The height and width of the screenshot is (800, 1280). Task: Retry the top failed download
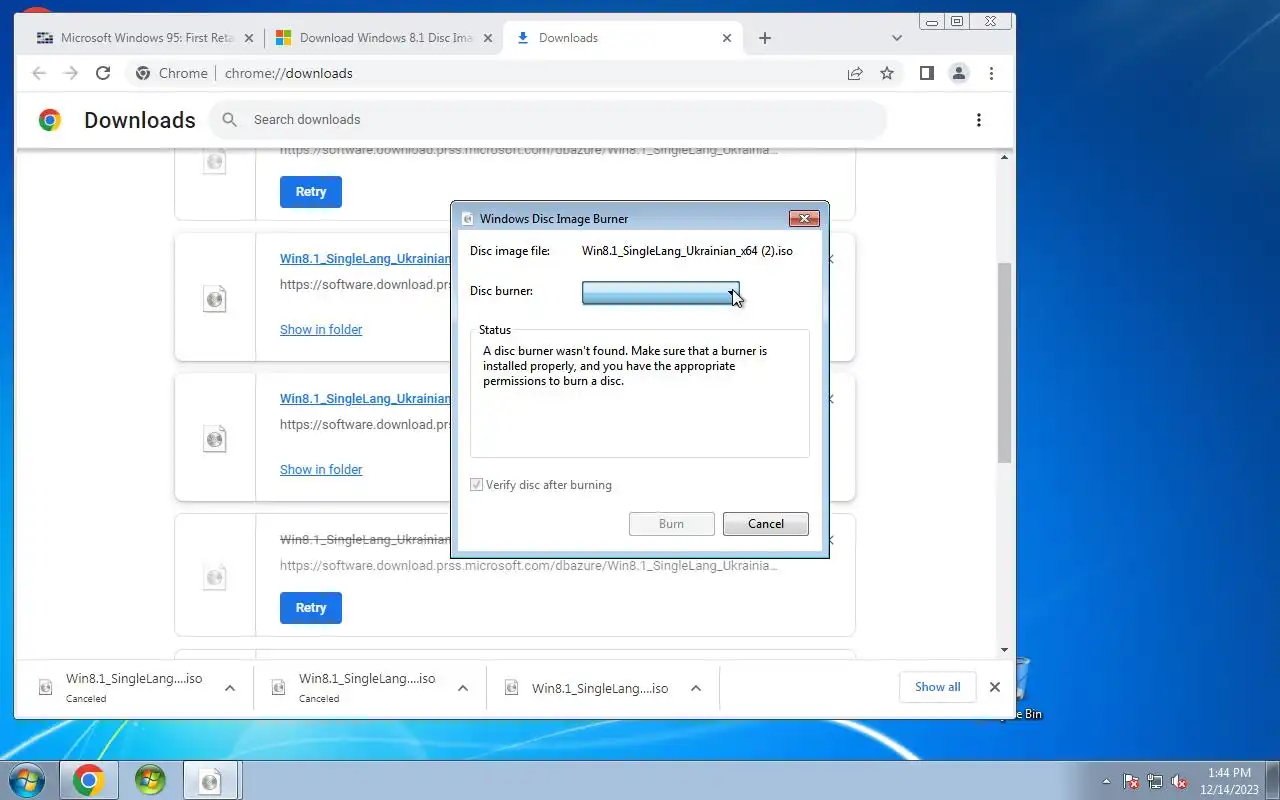(x=311, y=192)
